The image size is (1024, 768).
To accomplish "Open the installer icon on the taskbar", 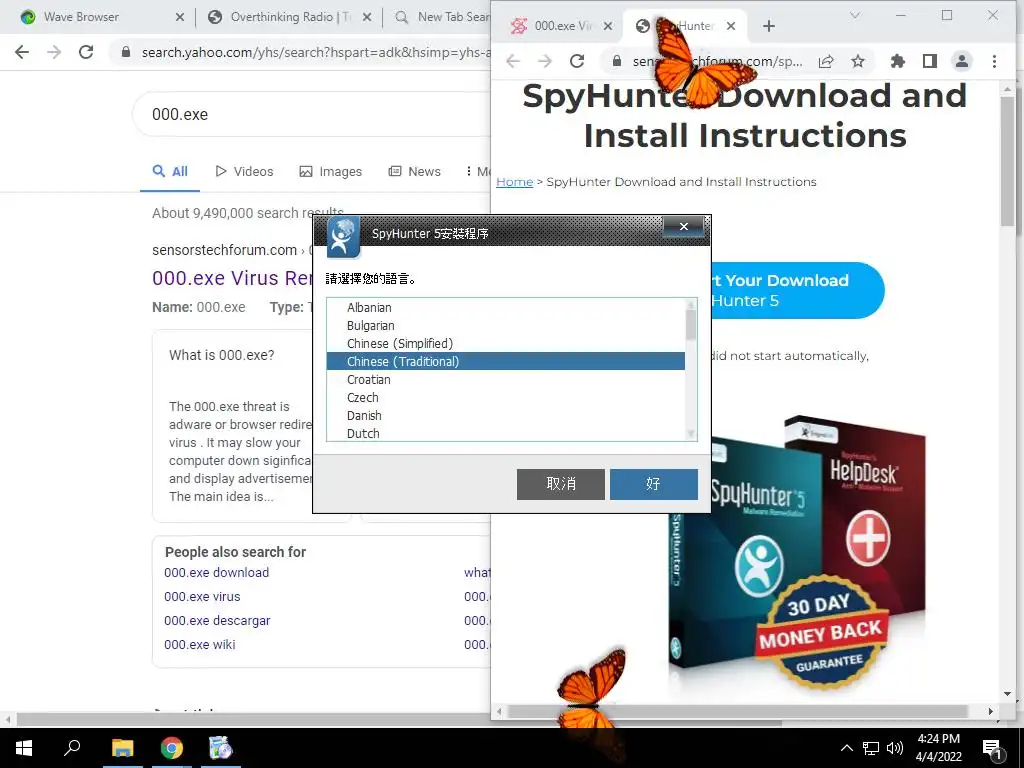I will 220,748.
